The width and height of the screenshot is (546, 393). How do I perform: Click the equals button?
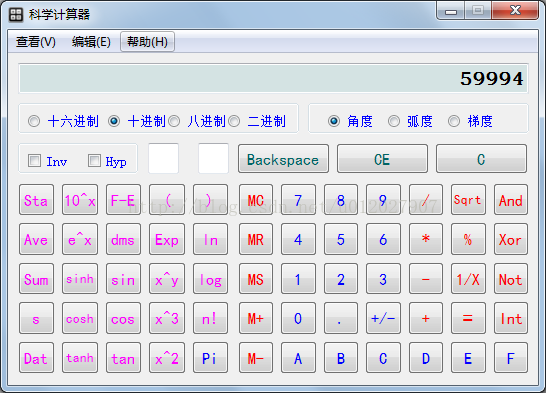coord(468,318)
